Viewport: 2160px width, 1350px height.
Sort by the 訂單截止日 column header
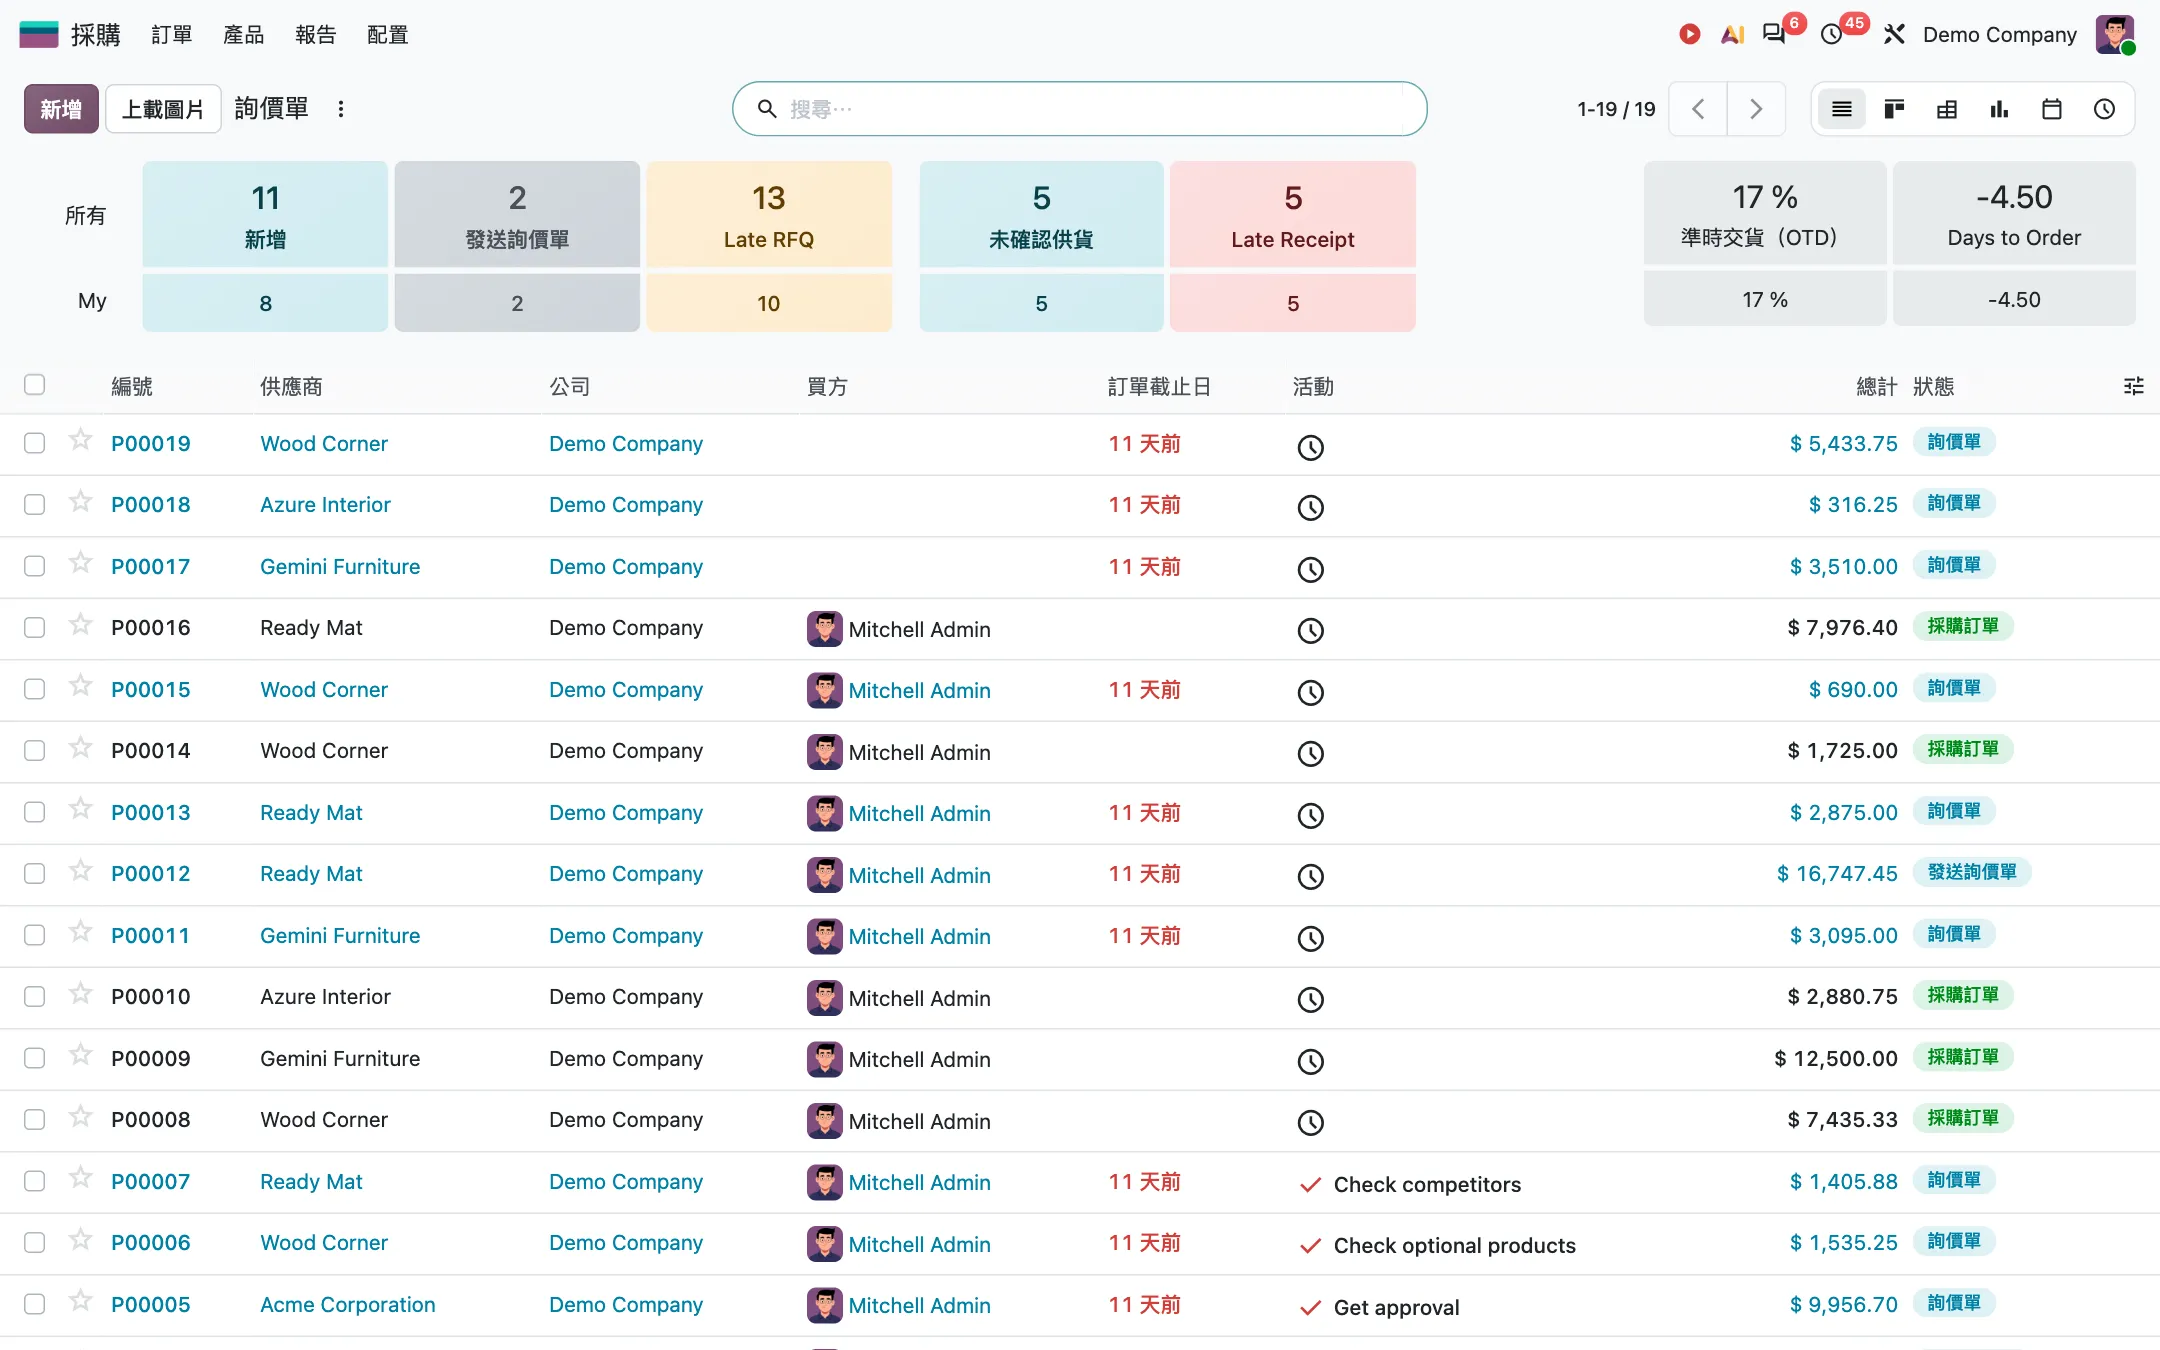point(1159,386)
